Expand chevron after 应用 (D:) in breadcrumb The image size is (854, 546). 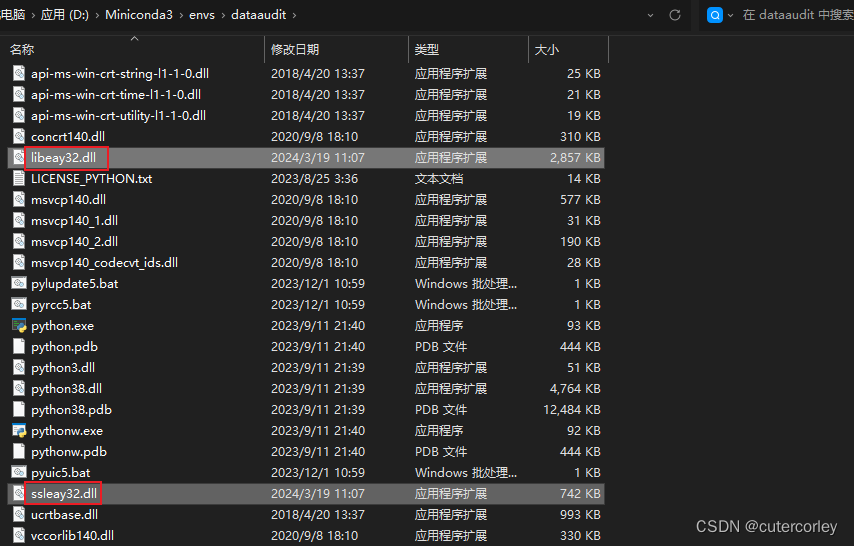[97, 15]
